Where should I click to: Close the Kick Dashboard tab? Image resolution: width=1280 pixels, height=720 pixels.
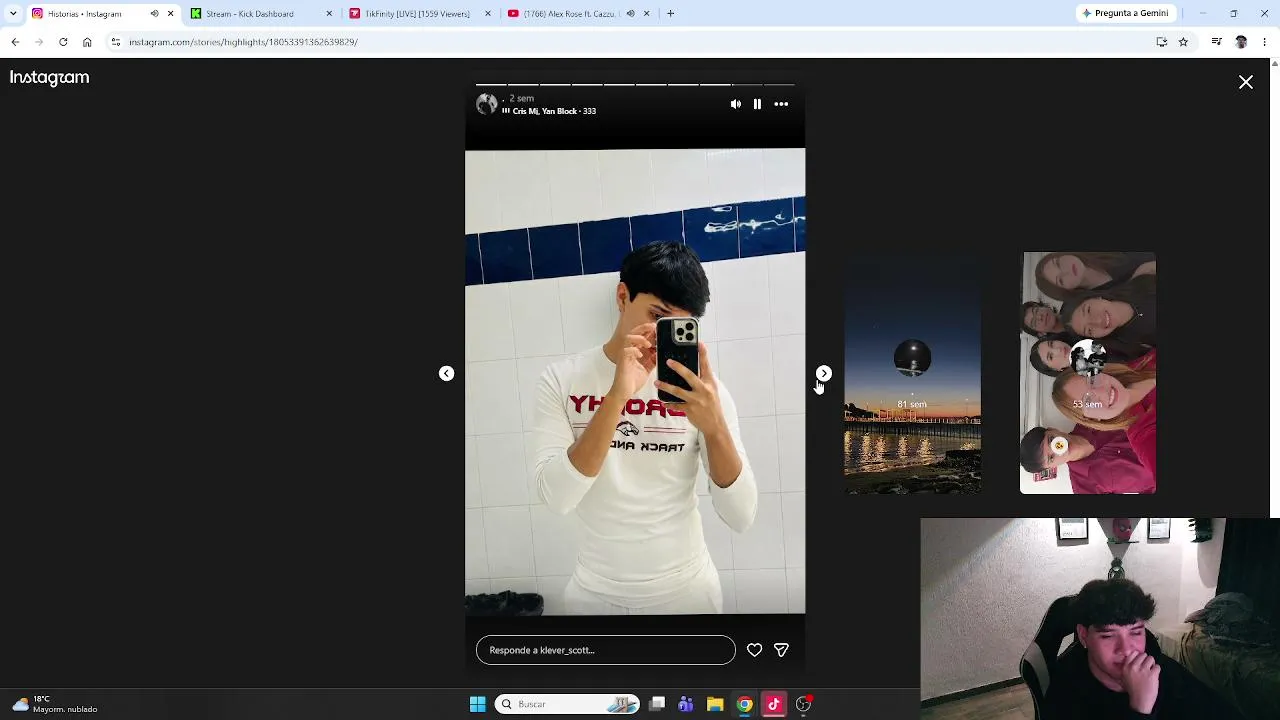point(329,14)
